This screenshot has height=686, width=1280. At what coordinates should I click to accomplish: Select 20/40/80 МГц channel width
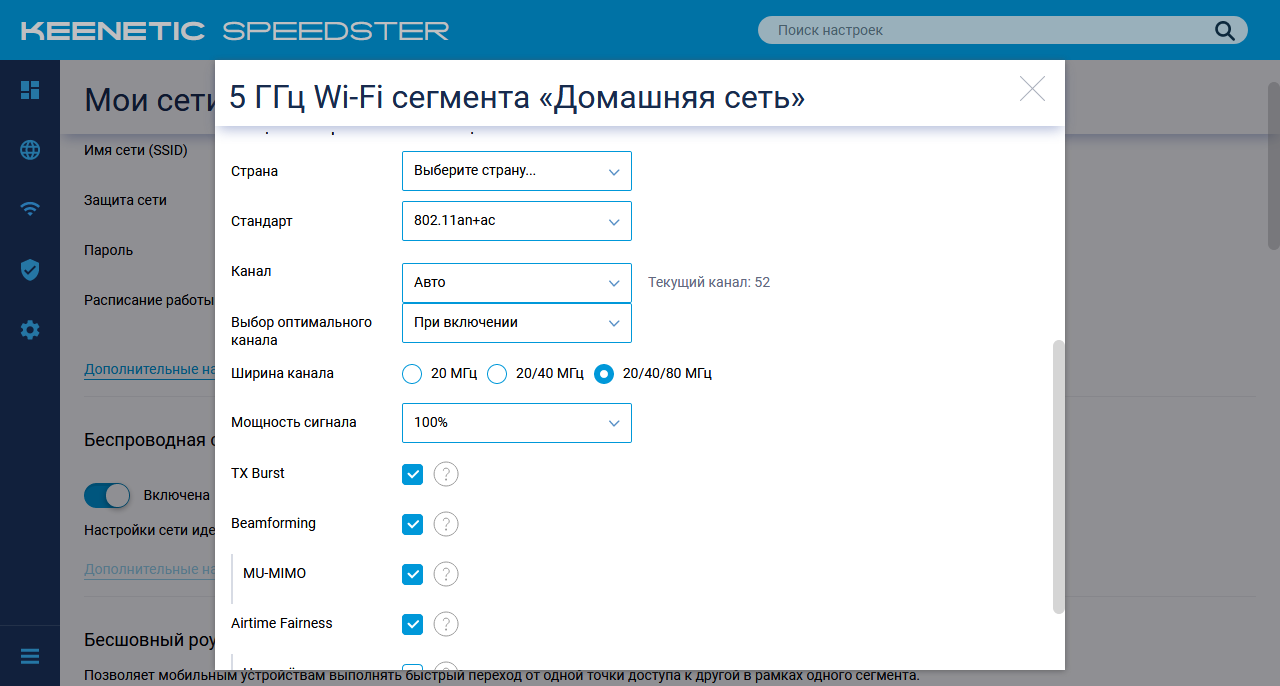(604, 374)
